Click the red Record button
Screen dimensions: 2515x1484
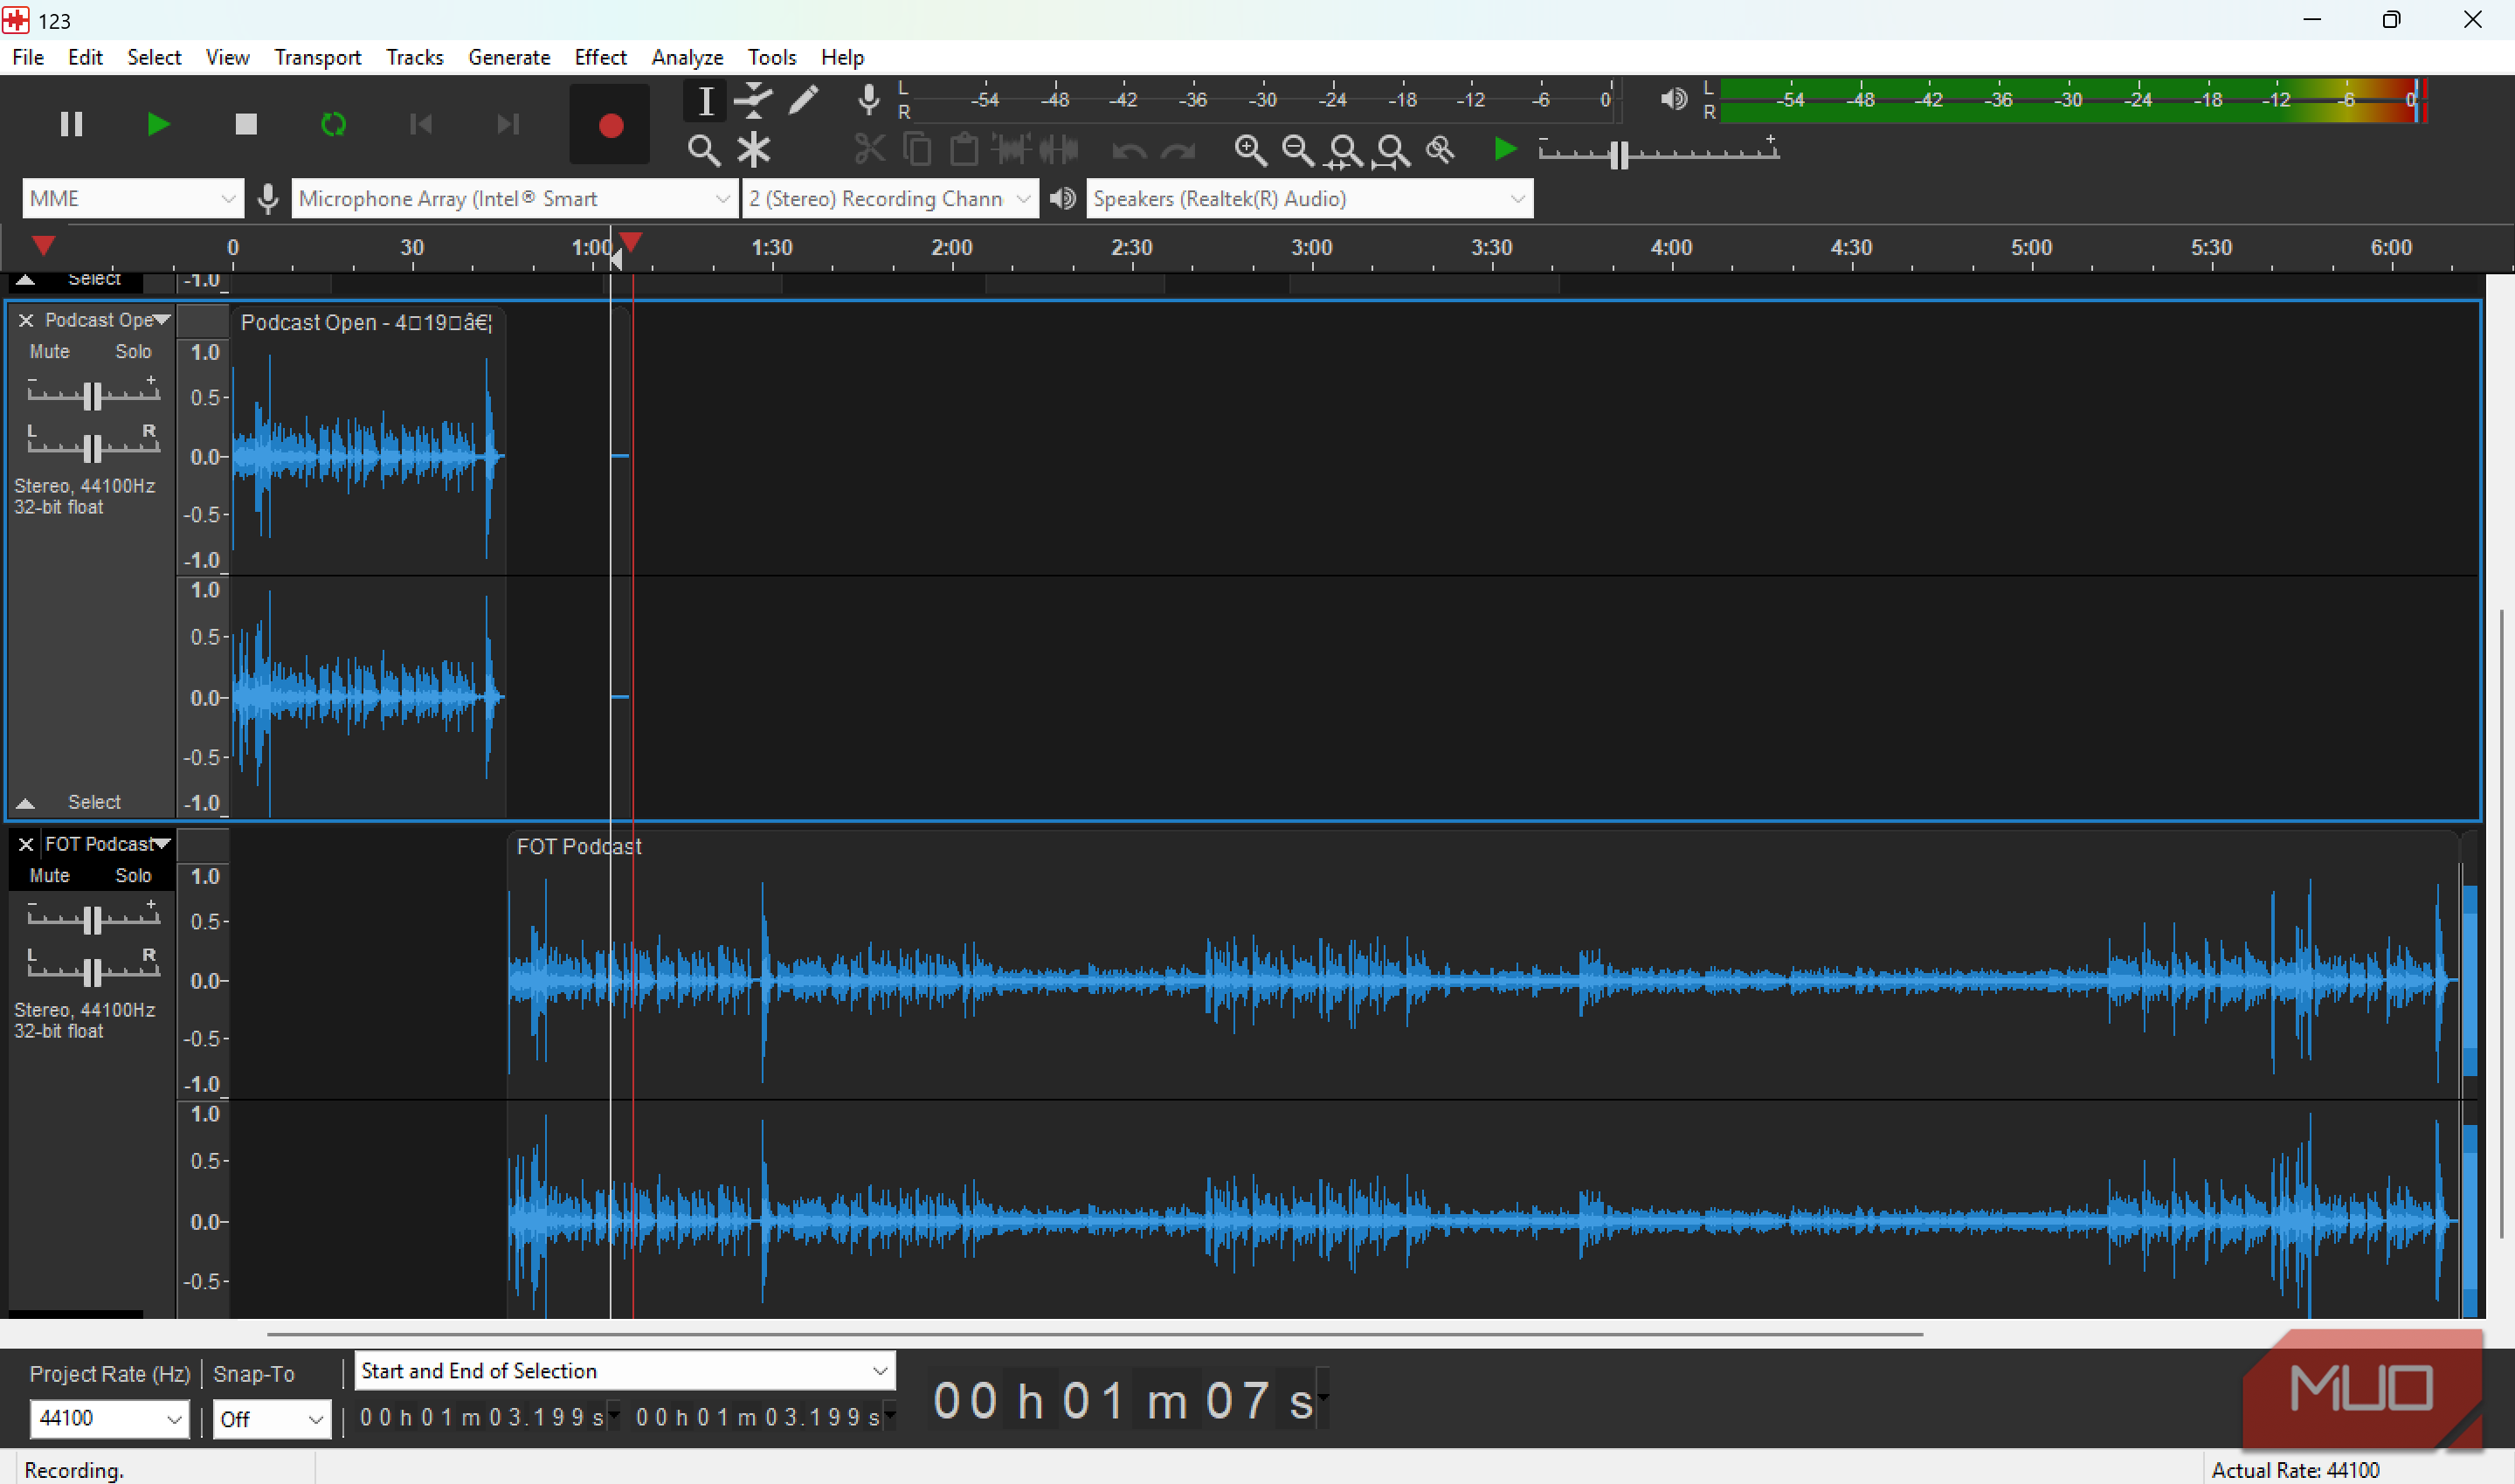tap(610, 125)
